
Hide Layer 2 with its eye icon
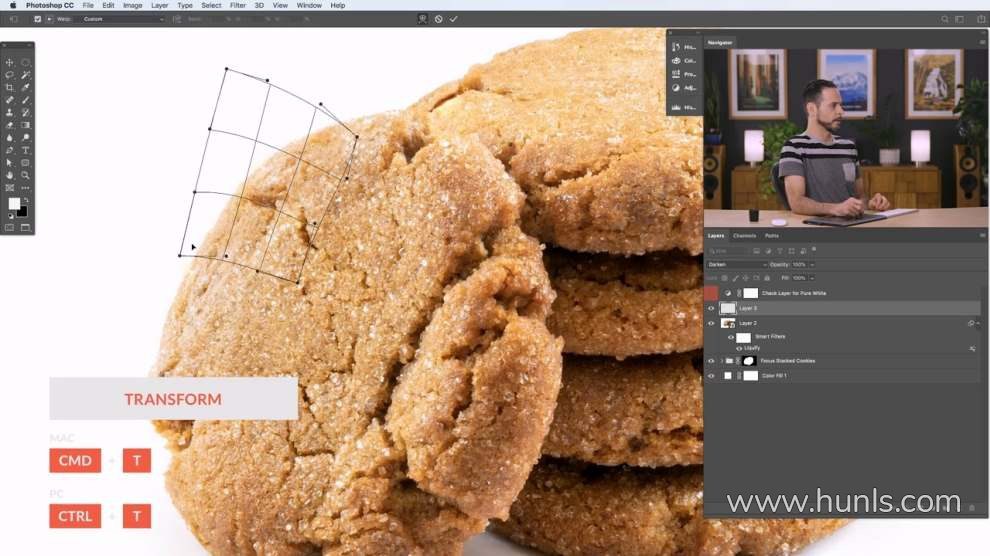click(x=711, y=323)
